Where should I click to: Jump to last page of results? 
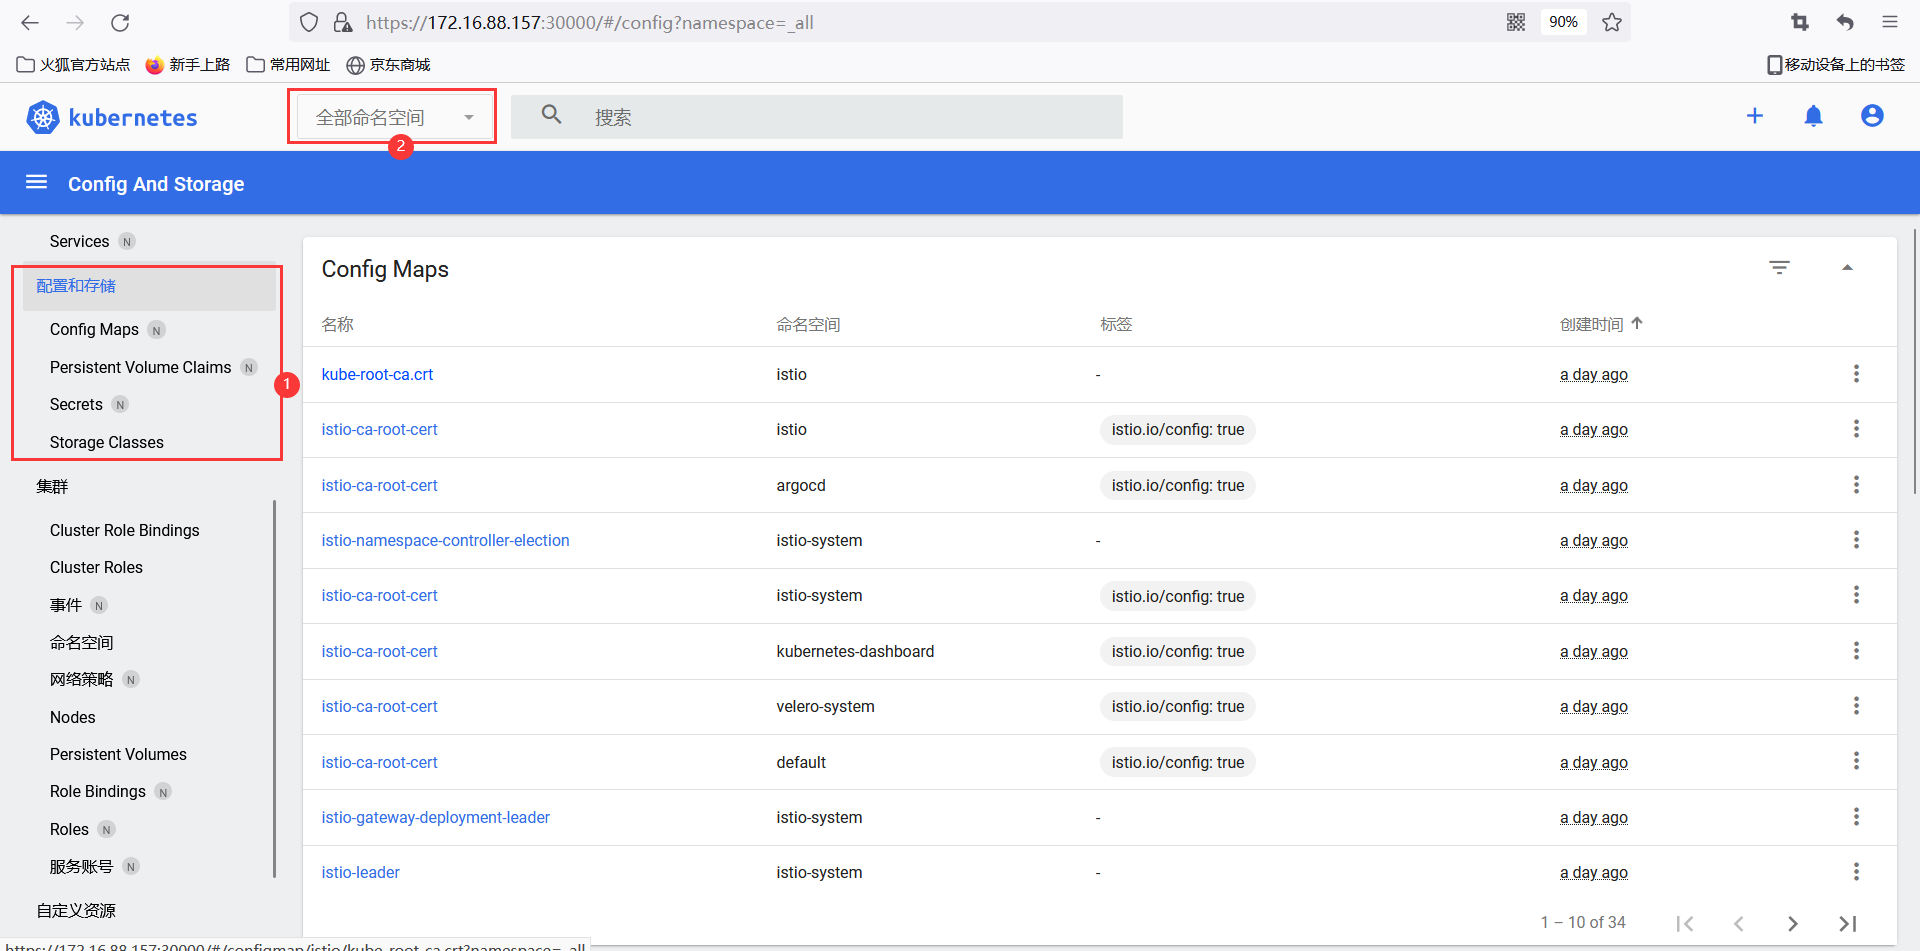1847,923
